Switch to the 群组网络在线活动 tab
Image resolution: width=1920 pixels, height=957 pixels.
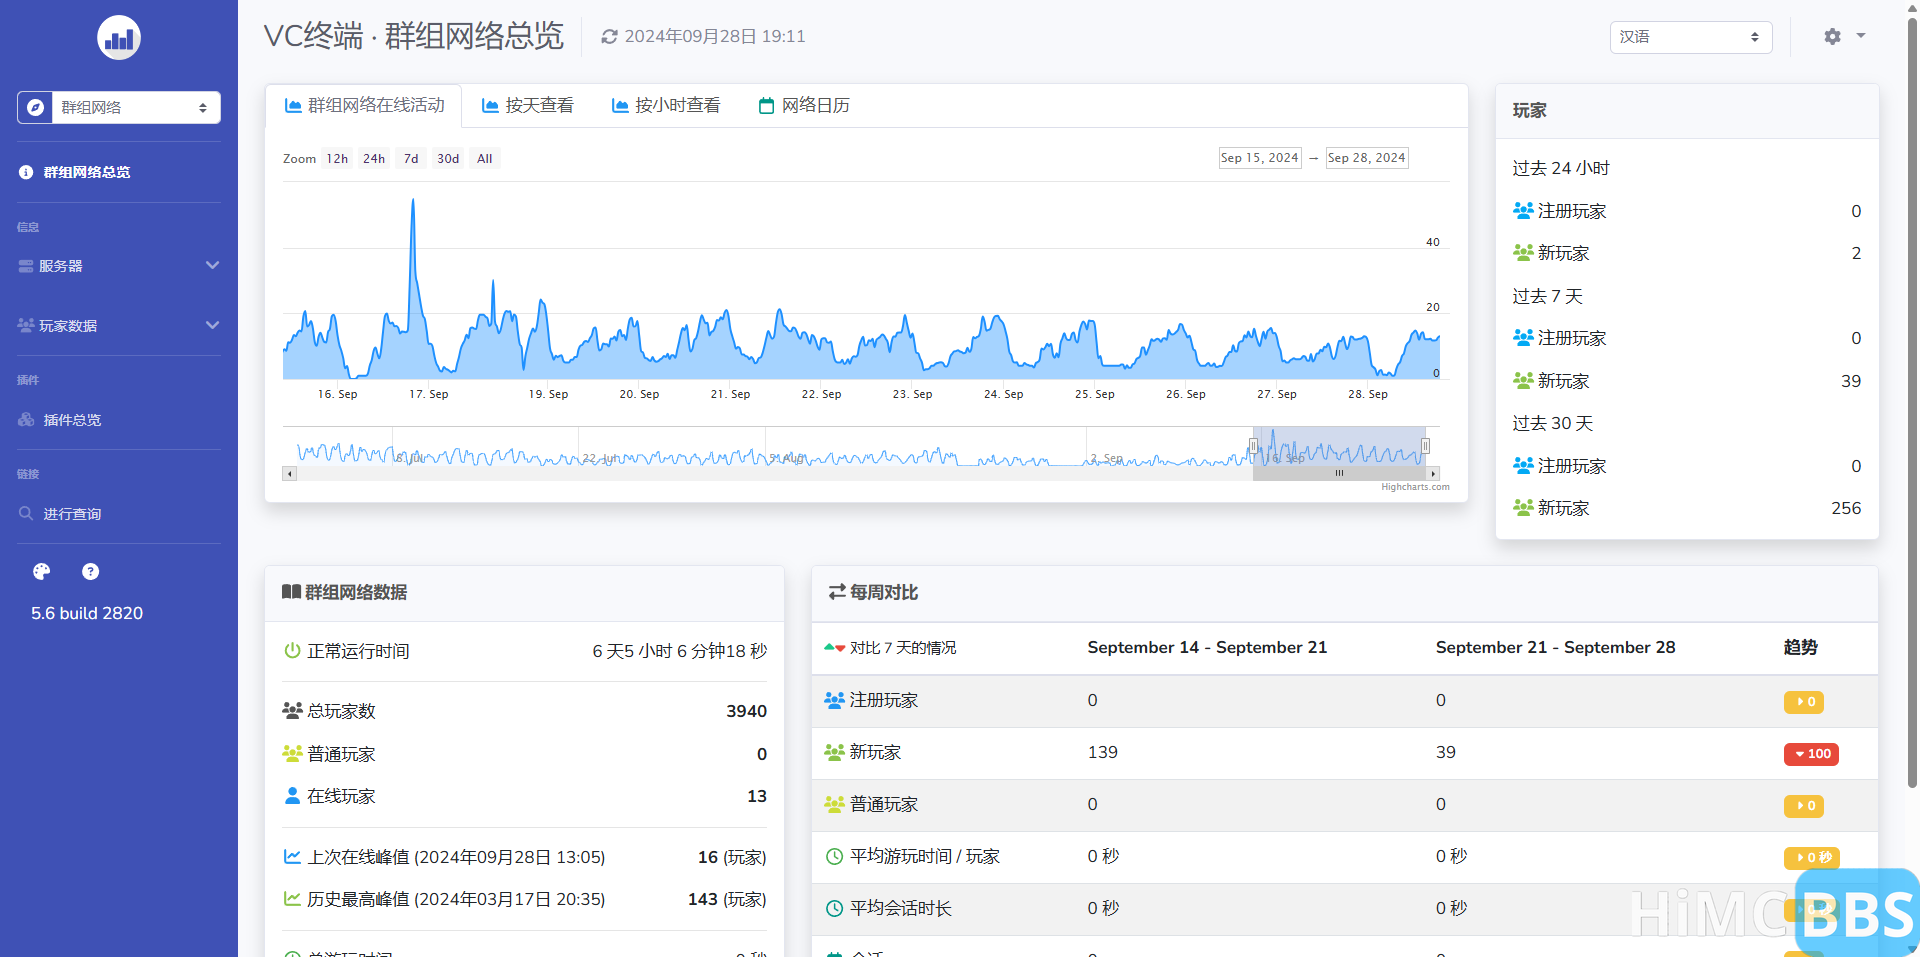pos(364,106)
